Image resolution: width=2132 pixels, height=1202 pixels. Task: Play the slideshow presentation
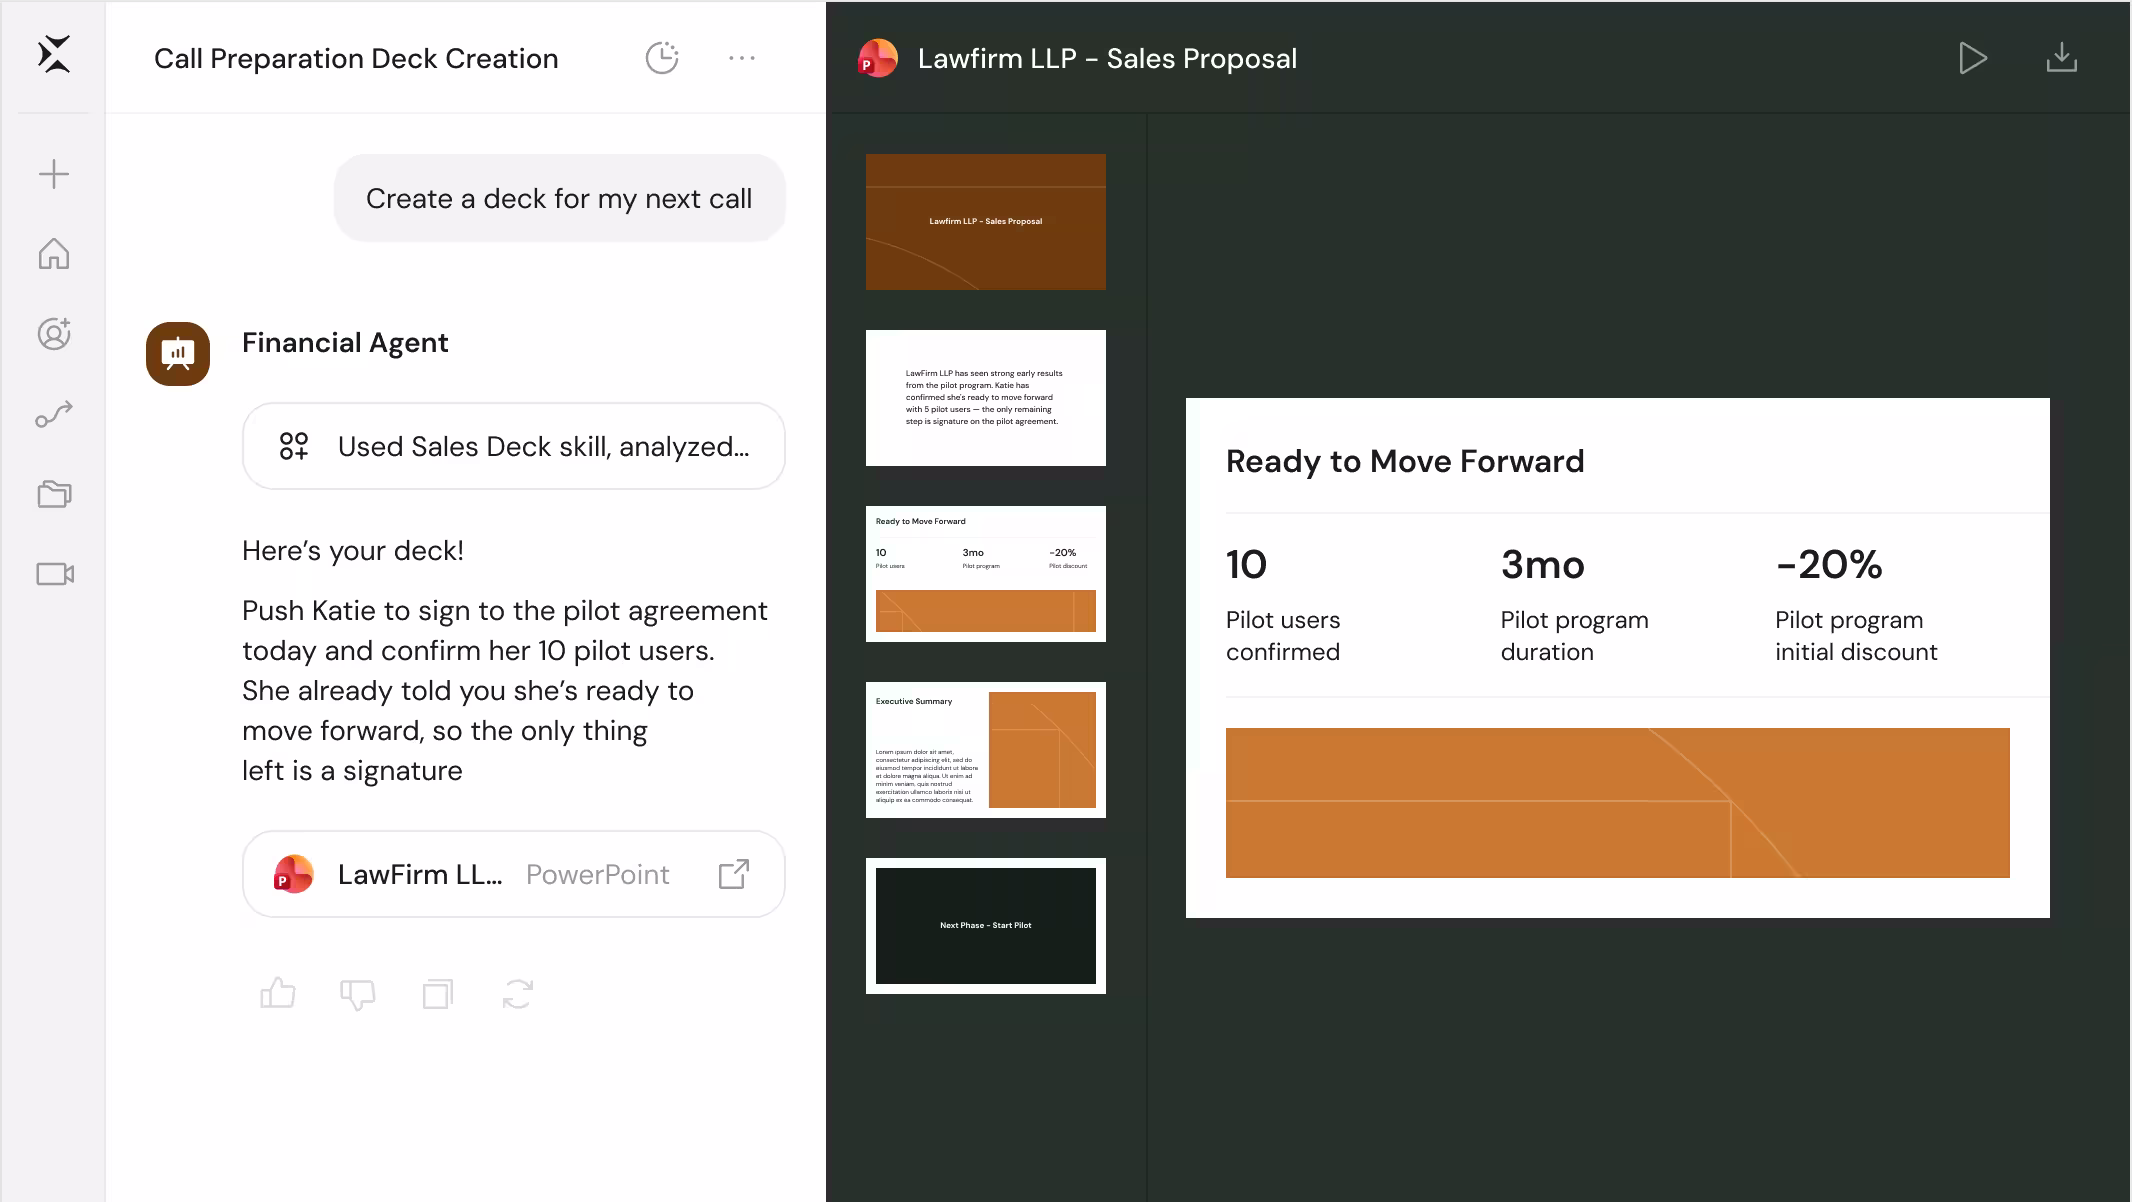(1972, 58)
